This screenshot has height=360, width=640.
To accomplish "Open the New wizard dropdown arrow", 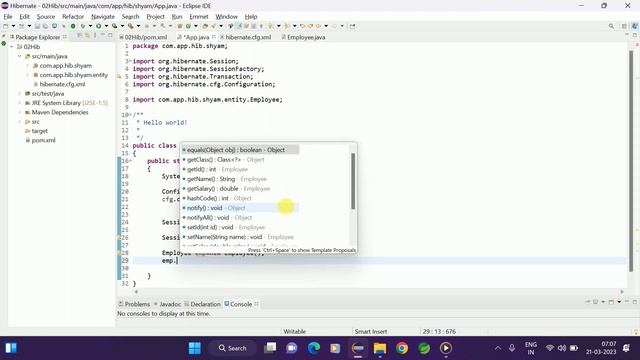I will [13, 26].
